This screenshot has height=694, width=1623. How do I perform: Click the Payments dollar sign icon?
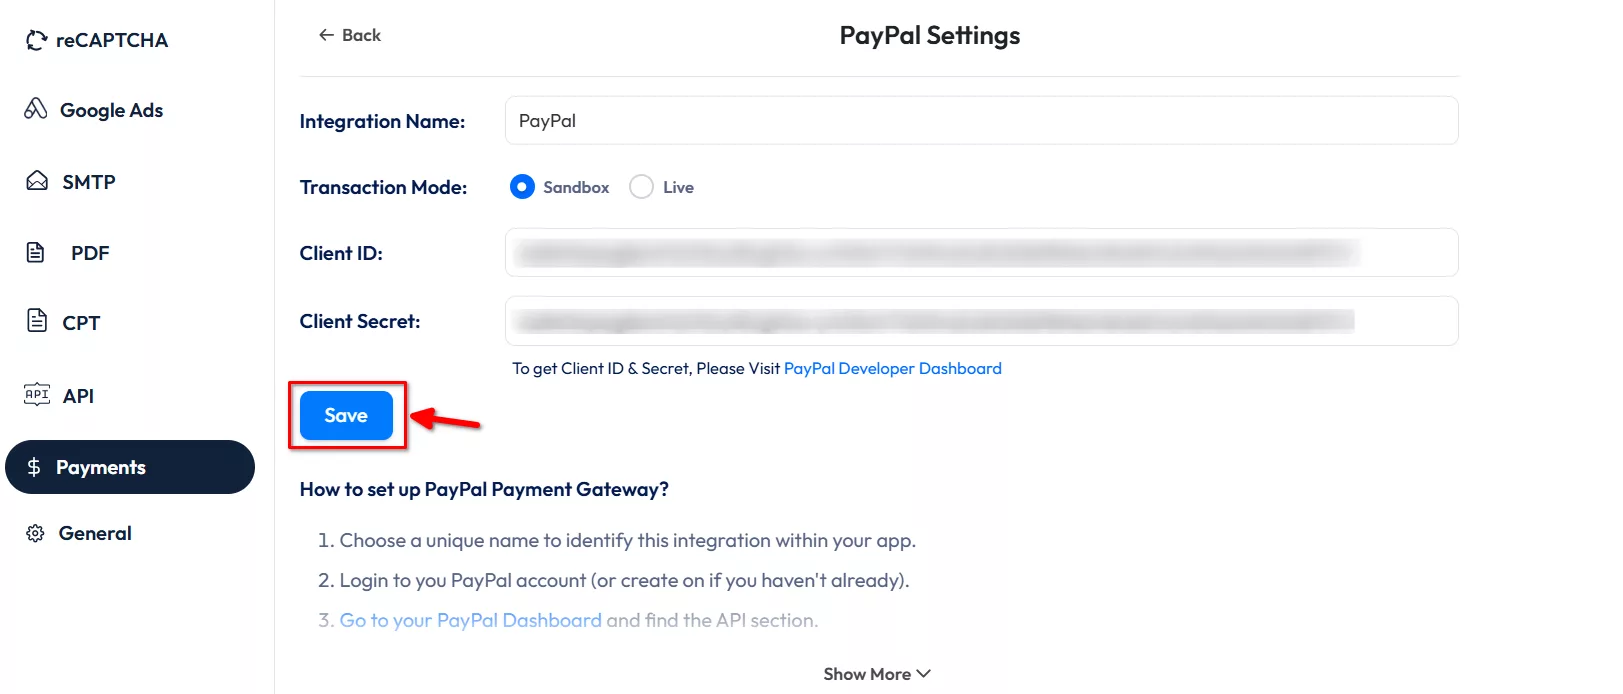34,467
